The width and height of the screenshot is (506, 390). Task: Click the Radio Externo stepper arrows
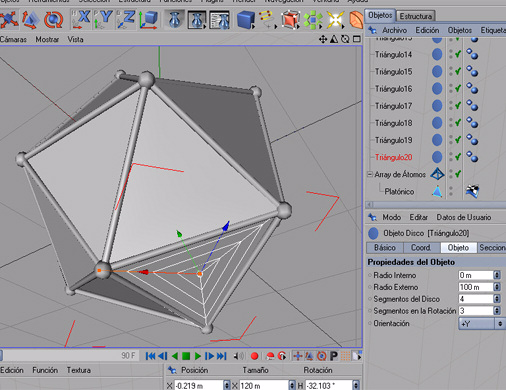(497, 287)
